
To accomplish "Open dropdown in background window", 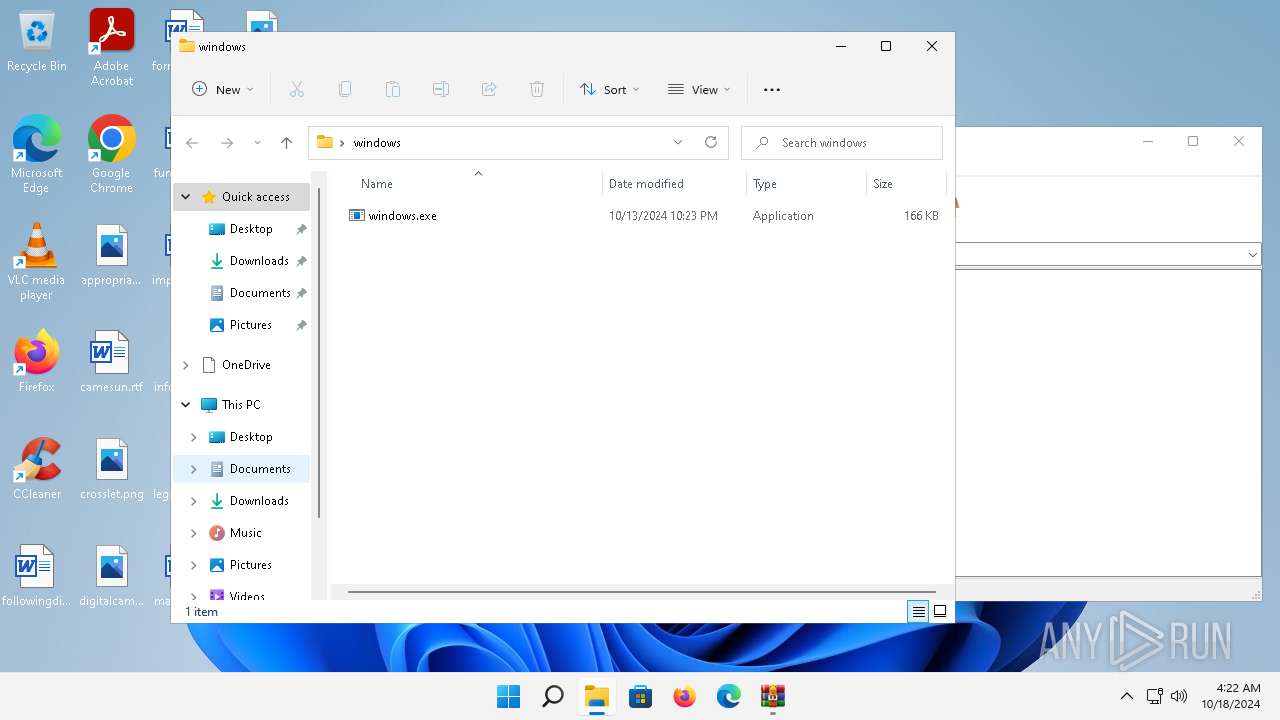I will tap(1253, 255).
